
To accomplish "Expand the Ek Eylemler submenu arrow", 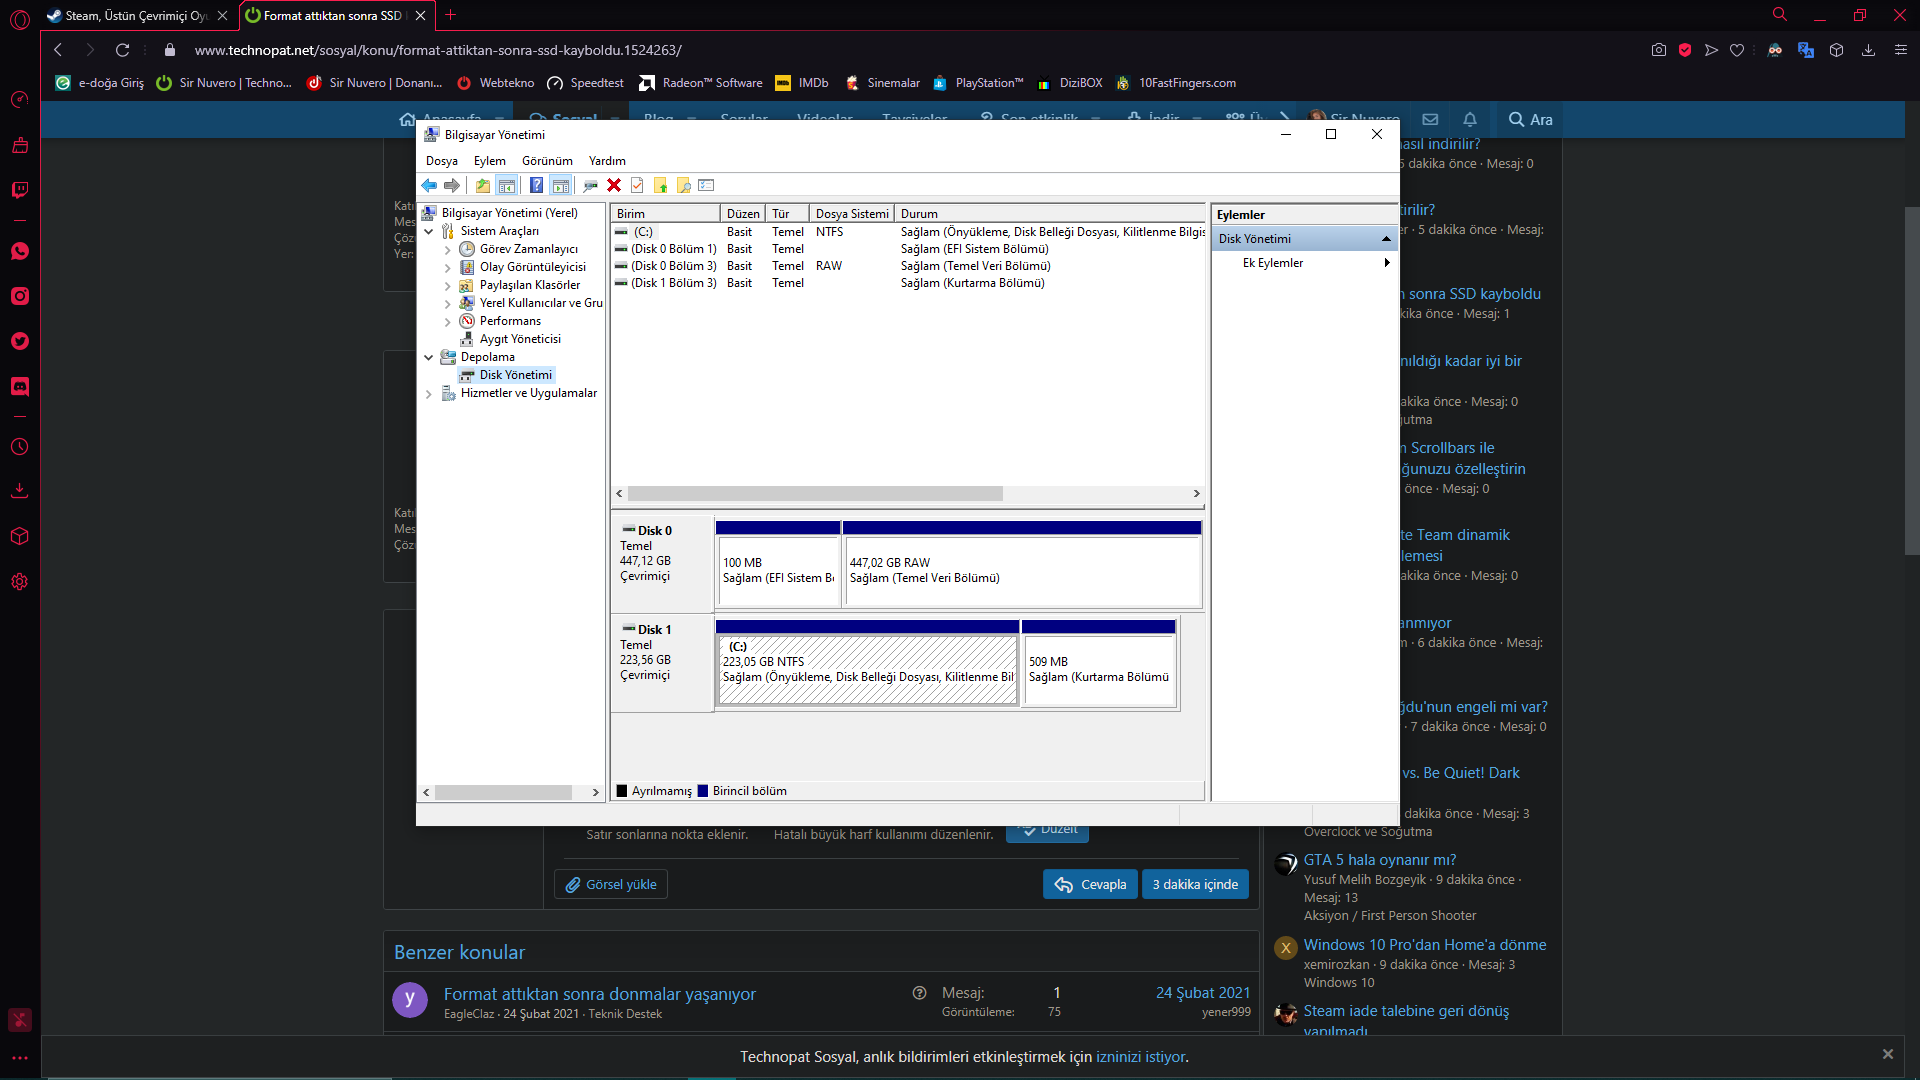I will [1386, 263].
